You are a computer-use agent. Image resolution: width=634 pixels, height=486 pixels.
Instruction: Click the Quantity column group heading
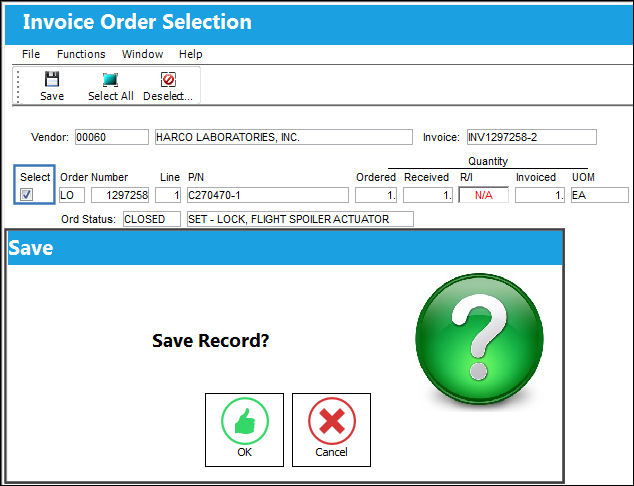pos(488,161)
